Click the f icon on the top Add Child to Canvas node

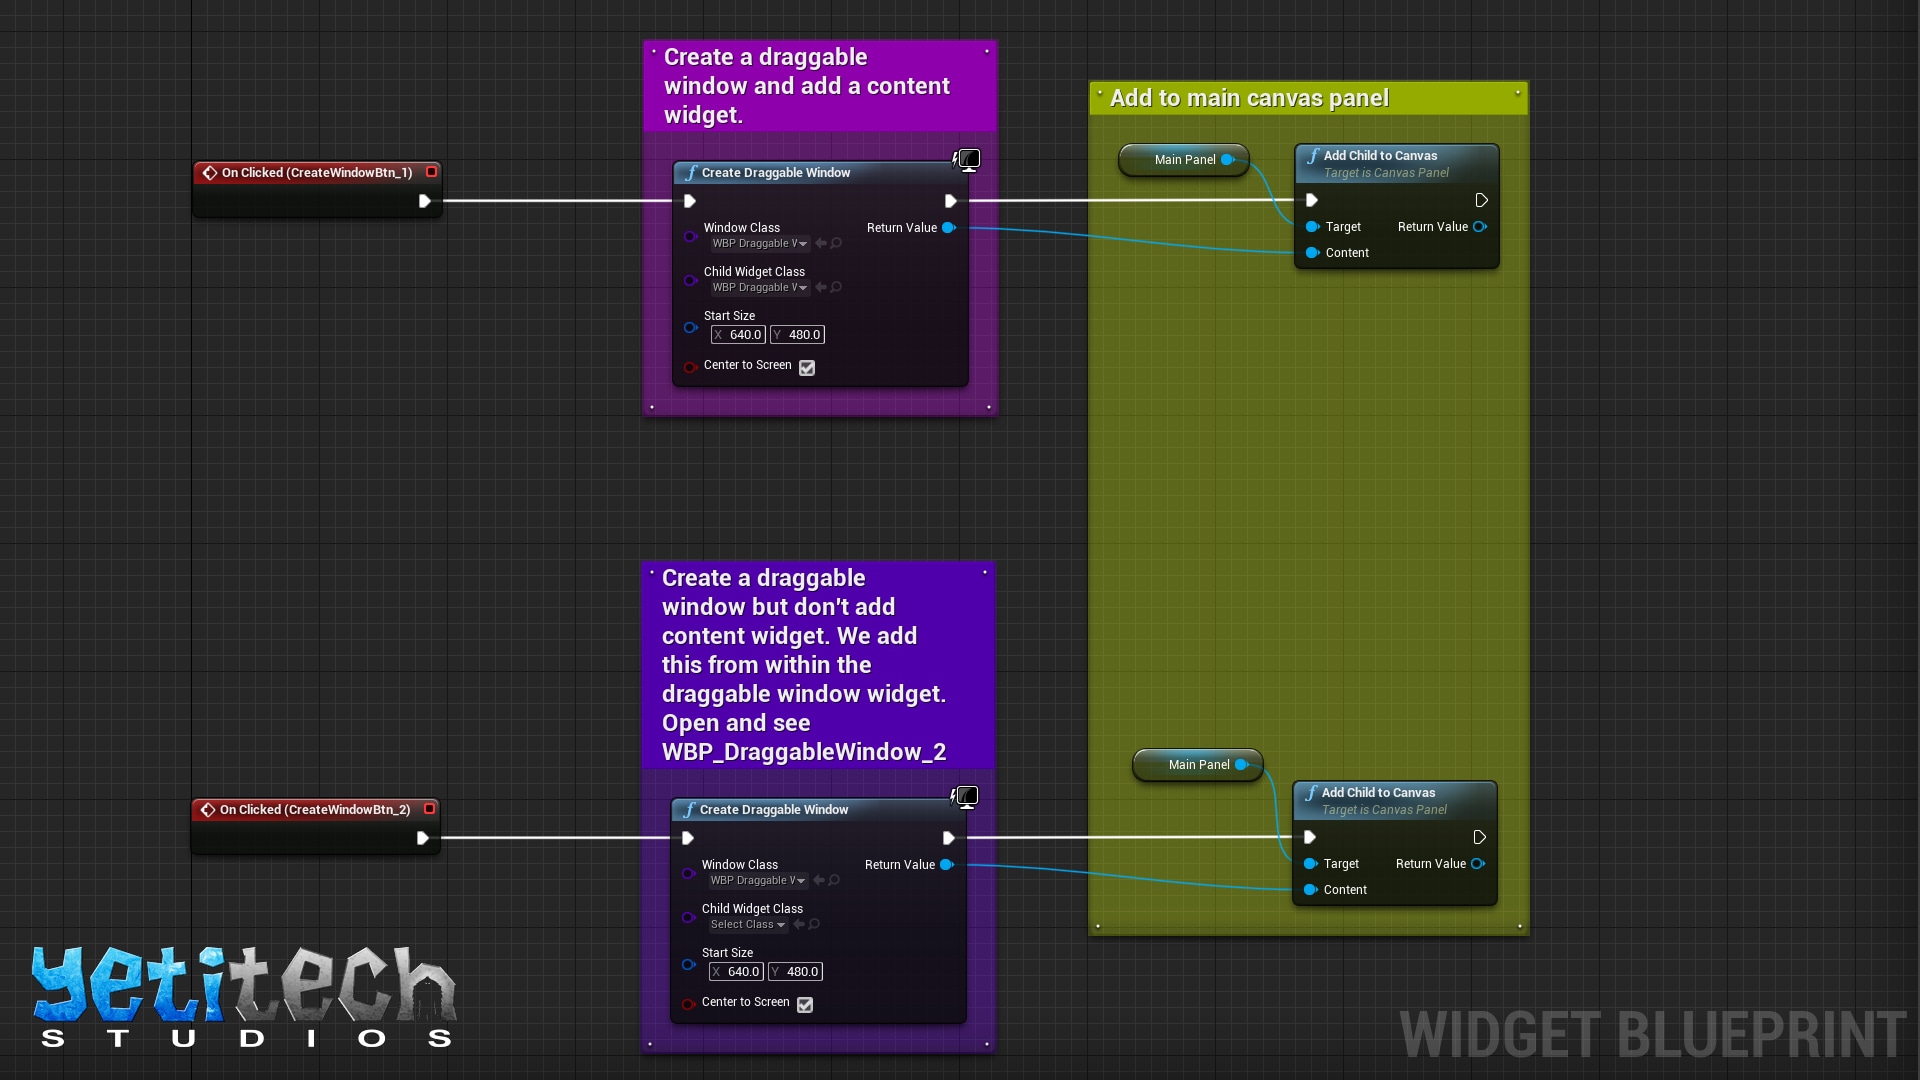tap(1313, 155)
